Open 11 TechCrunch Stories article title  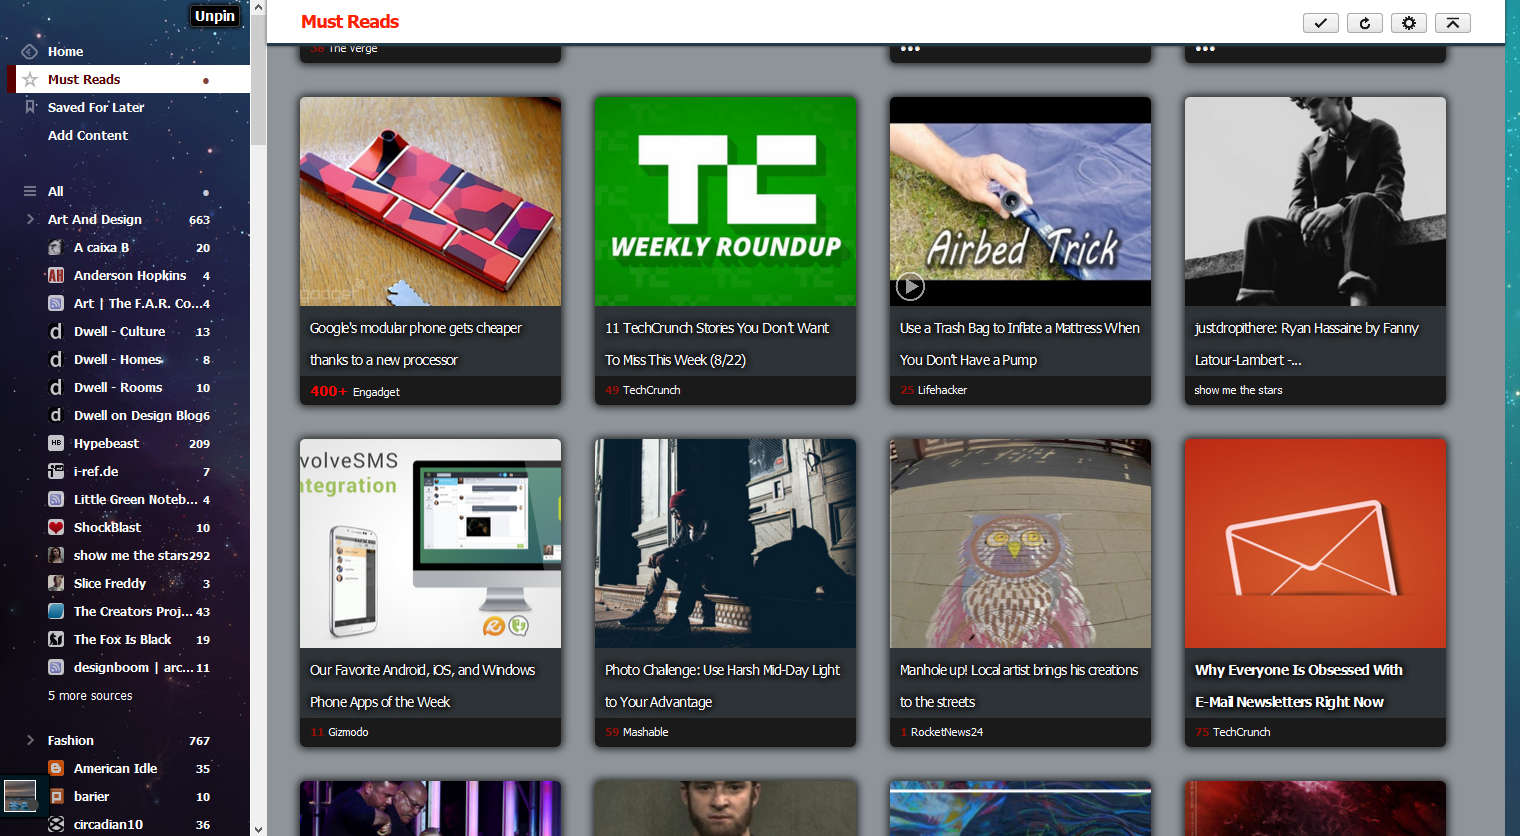[717, 344]
